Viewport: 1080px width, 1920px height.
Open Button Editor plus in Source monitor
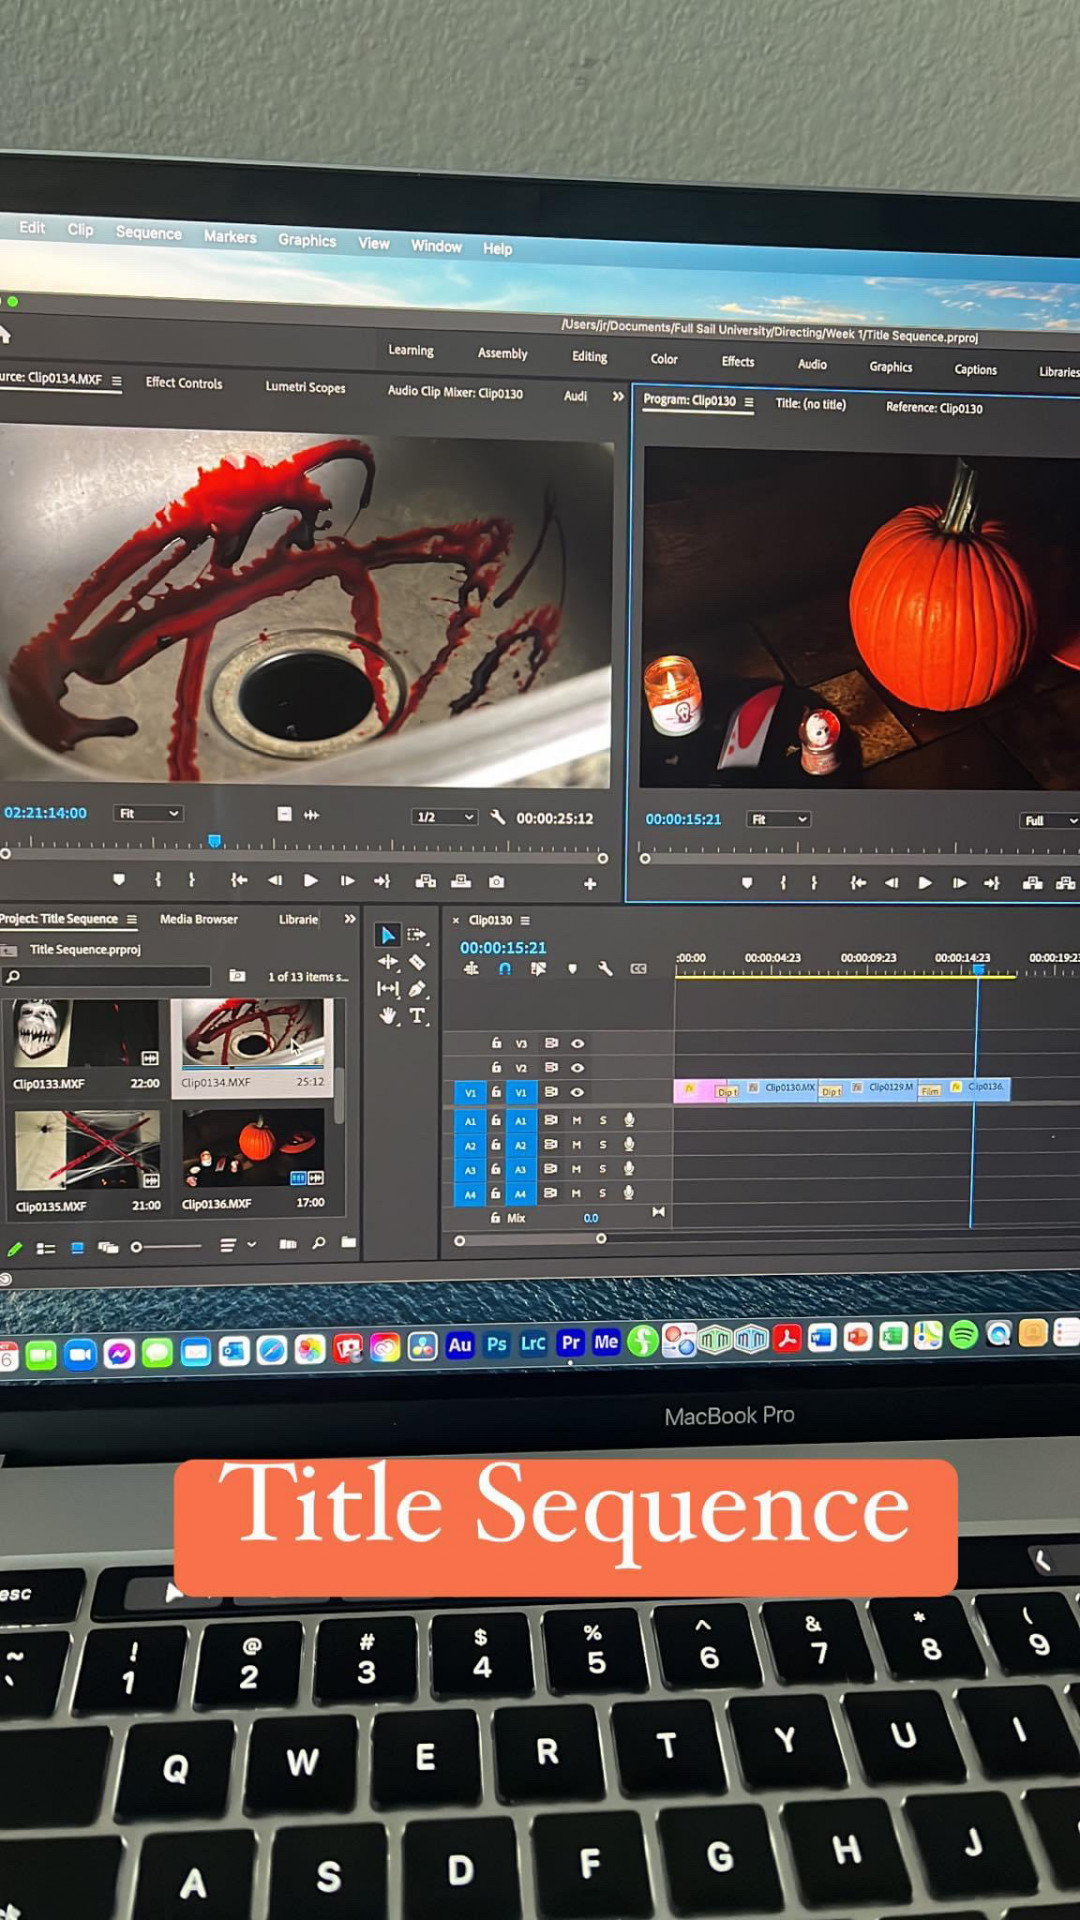[590, 884]
